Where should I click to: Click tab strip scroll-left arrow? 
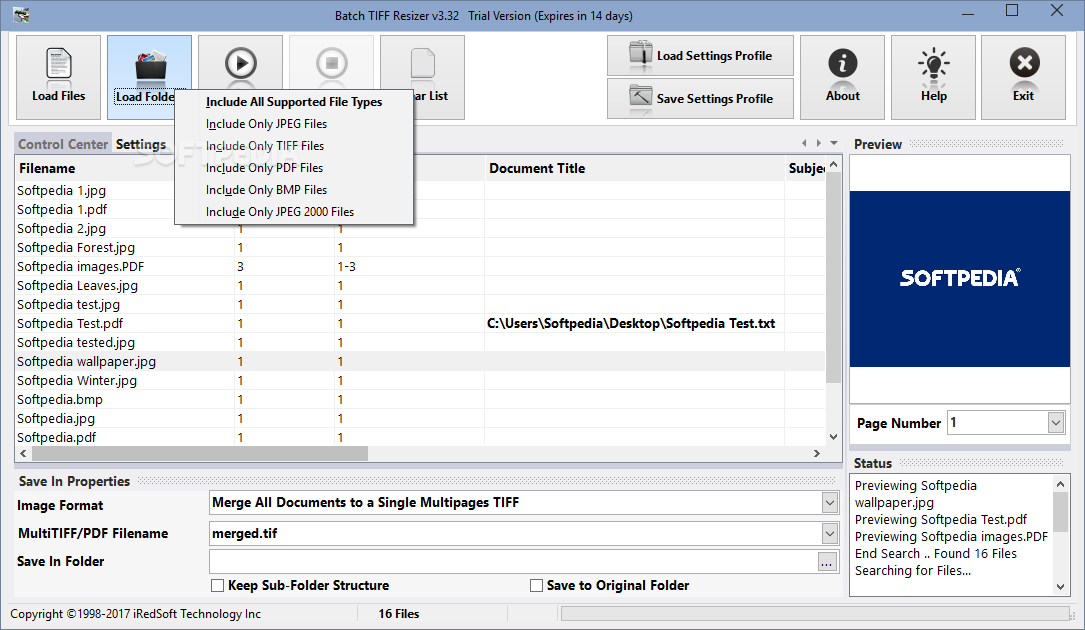804,143
